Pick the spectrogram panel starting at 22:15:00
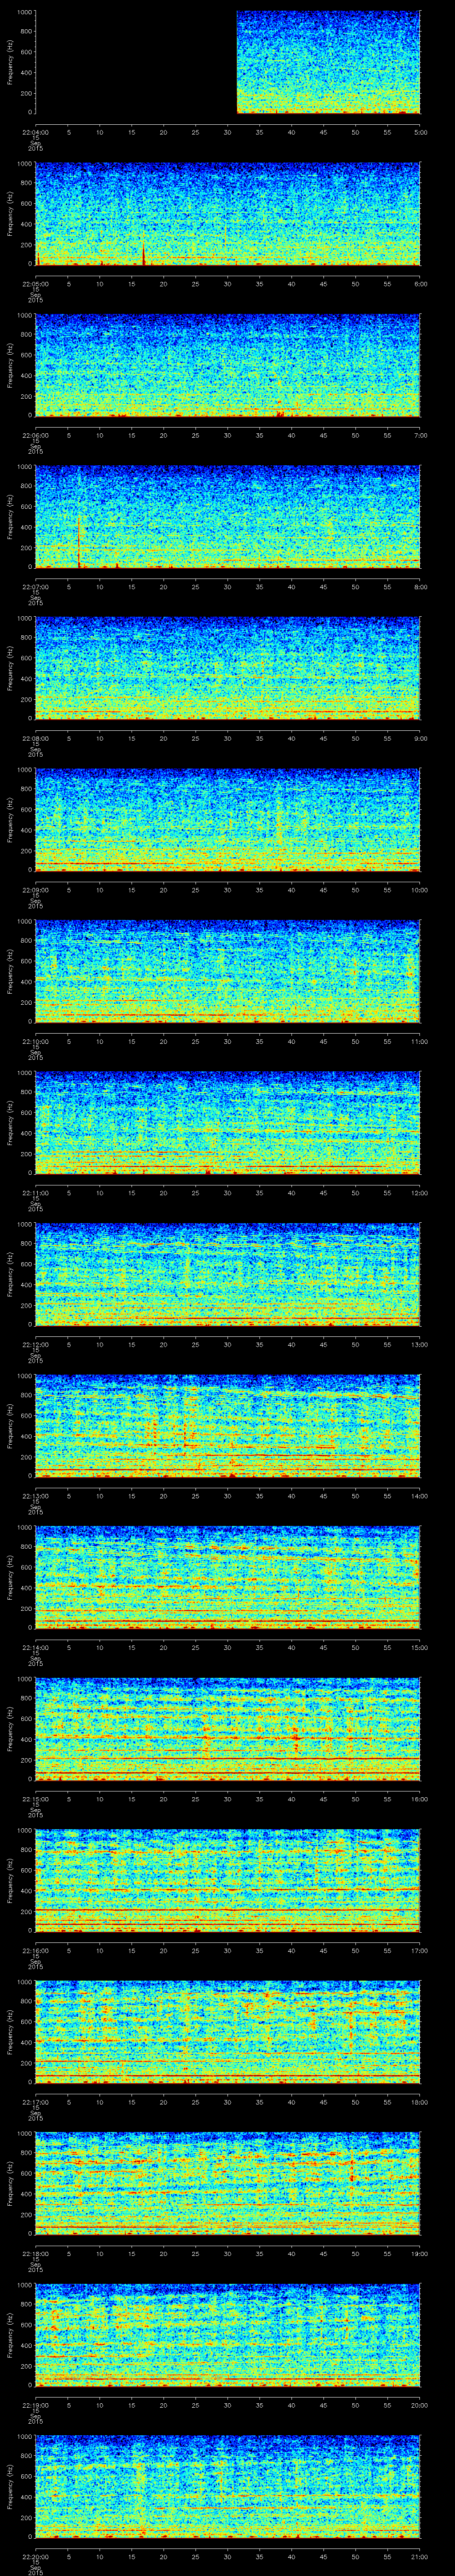The width and height of the screenshot is (455, 2576). coord(228,1729)
